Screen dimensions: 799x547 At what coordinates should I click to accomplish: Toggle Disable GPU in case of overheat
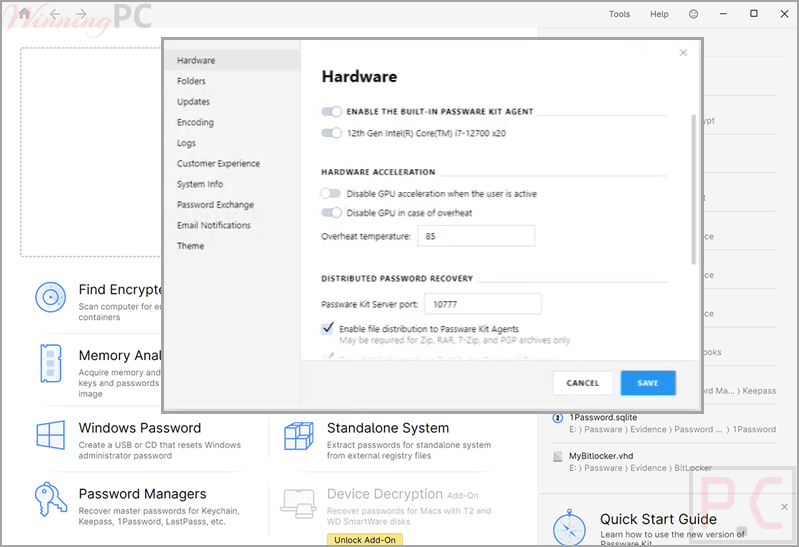331,213
